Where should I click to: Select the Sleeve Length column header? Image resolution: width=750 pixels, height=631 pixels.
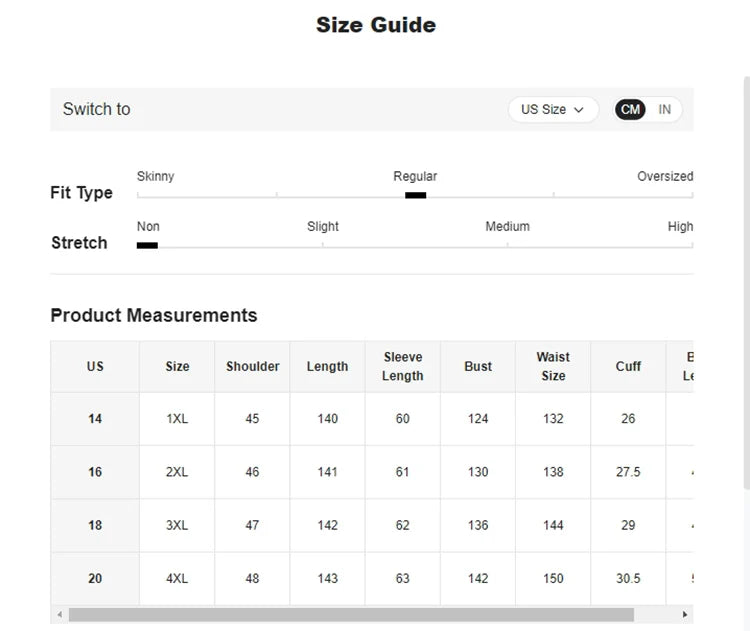[402, 367]
